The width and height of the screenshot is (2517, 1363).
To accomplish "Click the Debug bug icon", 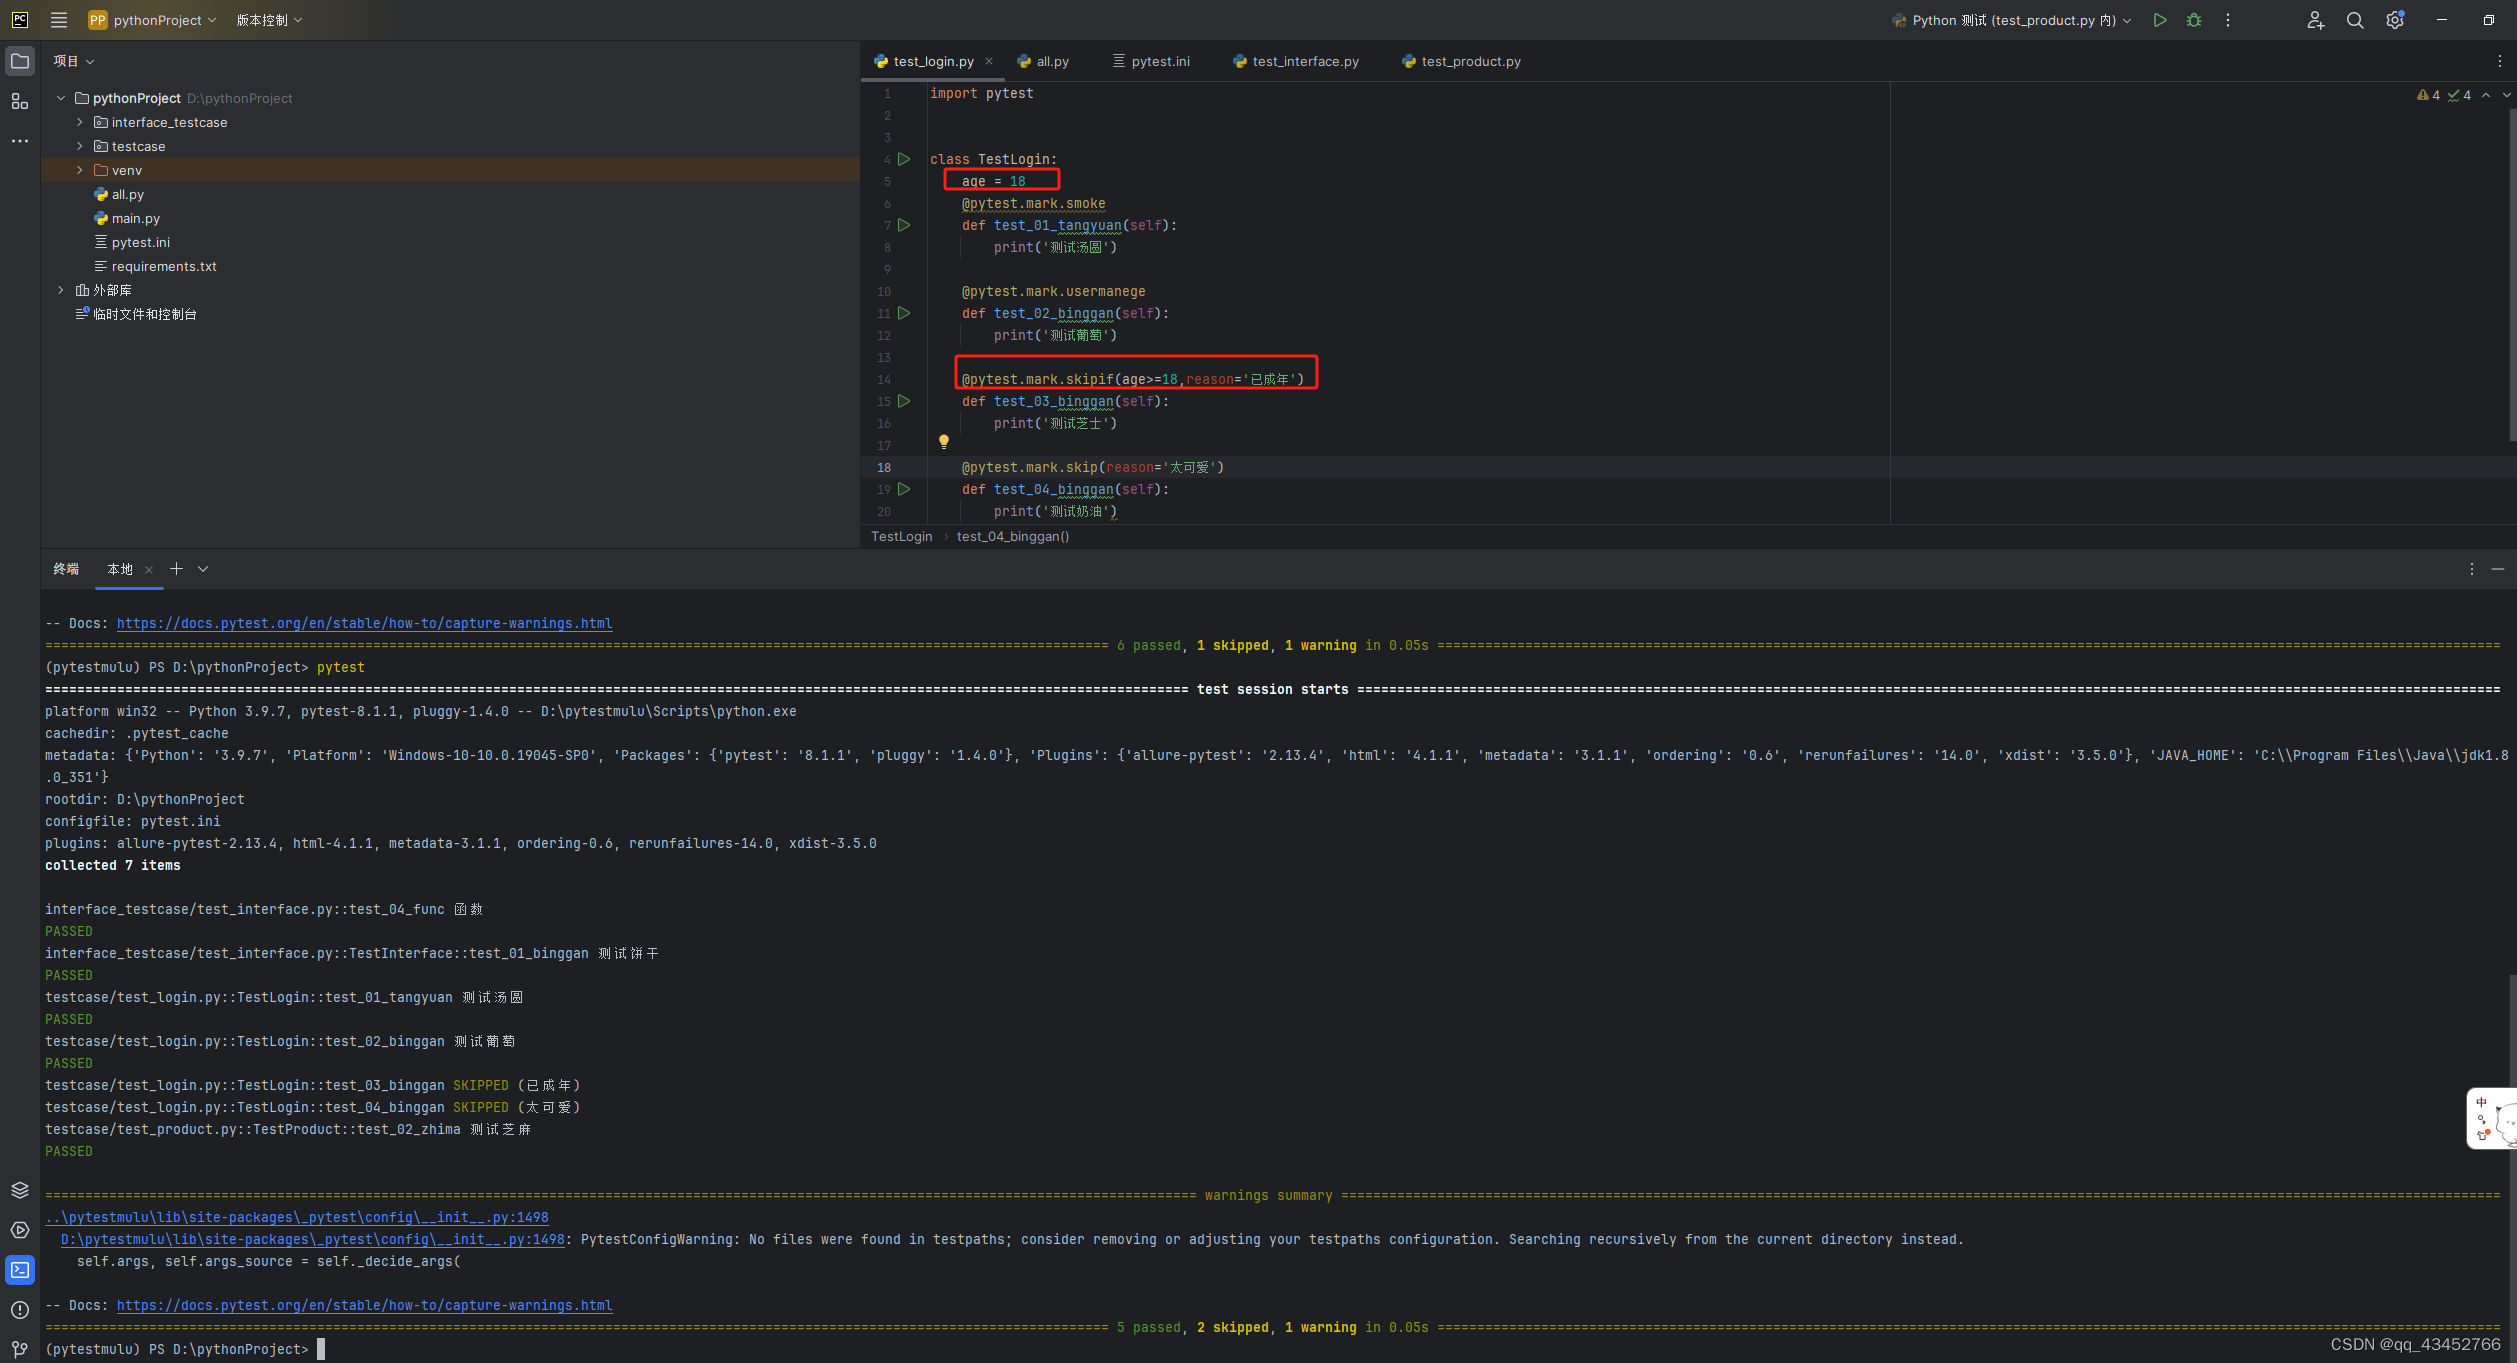I will click(2194, 20).
